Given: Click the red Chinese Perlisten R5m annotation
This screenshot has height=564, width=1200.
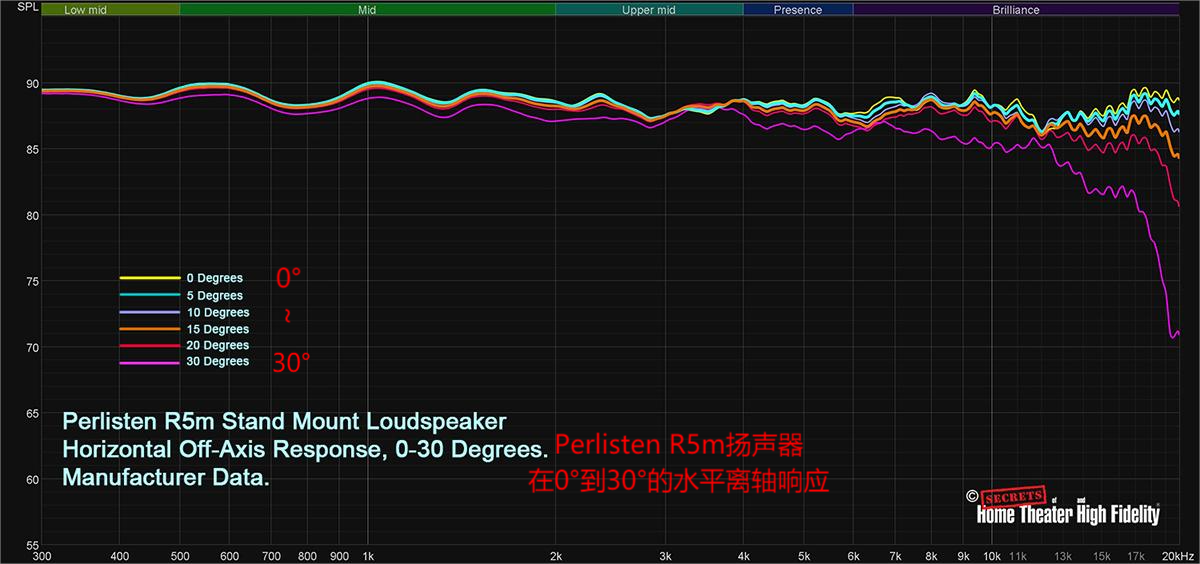Looking at the screenshot, I should [x=679, y=443].
